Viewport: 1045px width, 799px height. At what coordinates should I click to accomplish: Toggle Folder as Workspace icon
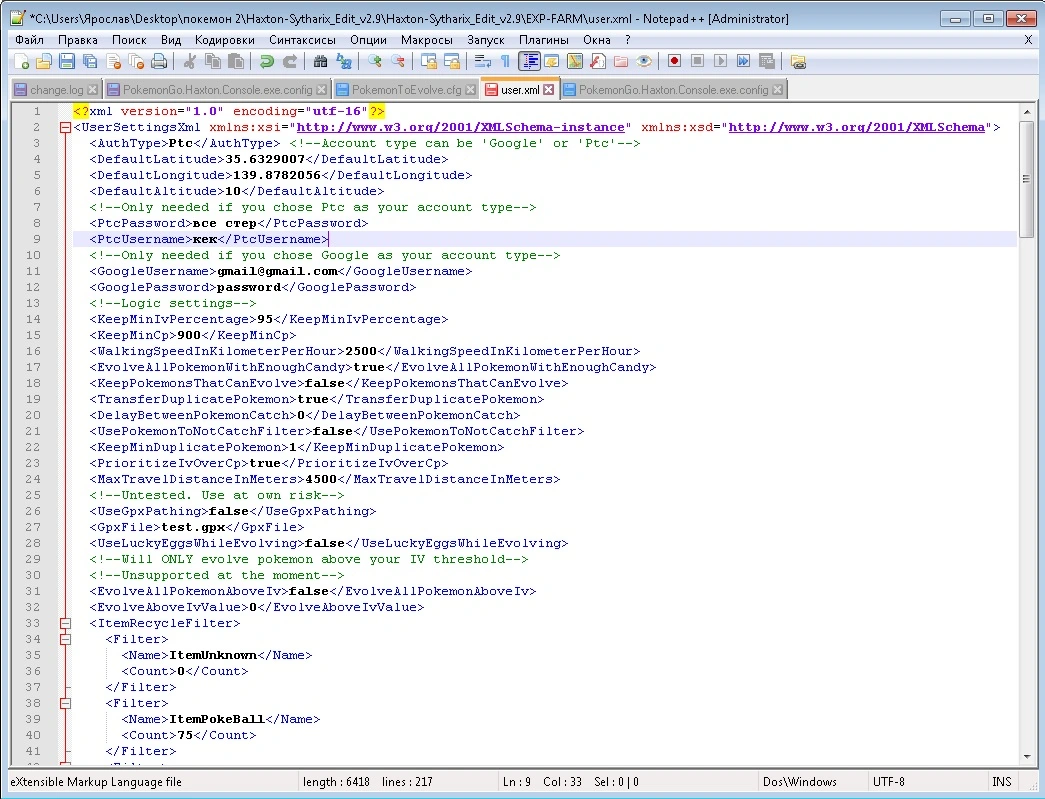pyautogui.click(x=621, y=62)
